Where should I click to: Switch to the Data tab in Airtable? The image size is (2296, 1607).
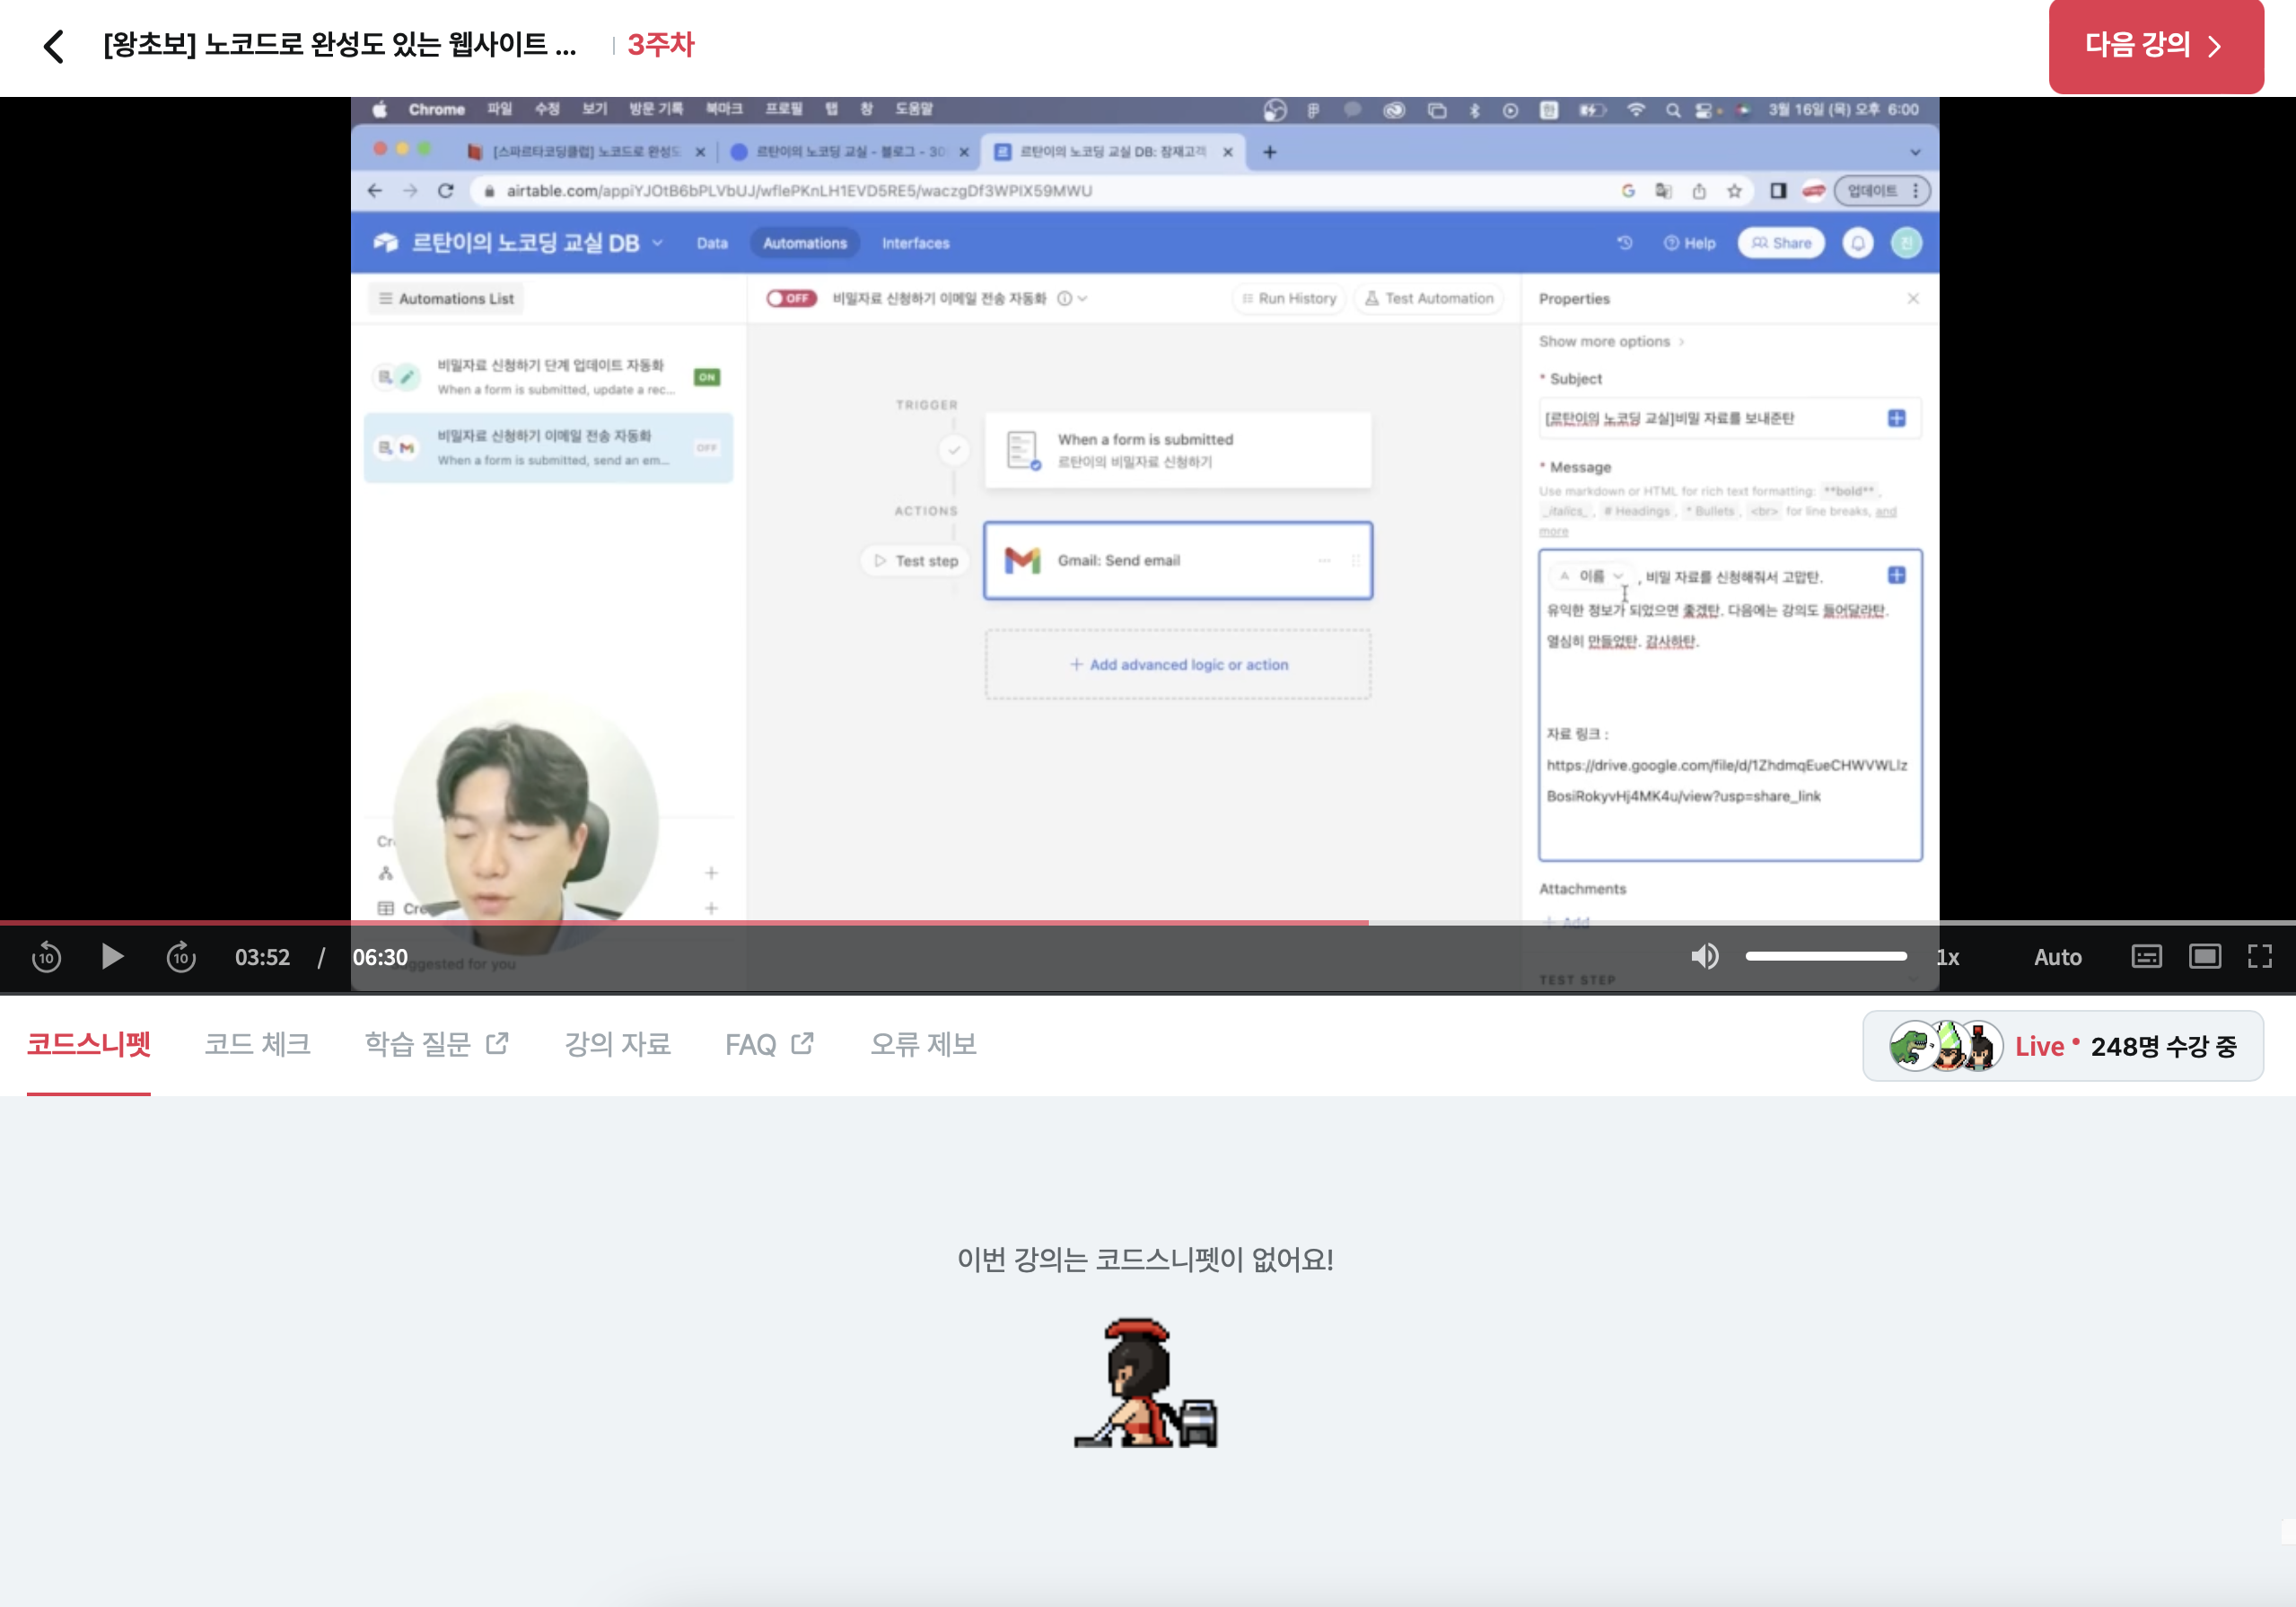click(712, 243)
